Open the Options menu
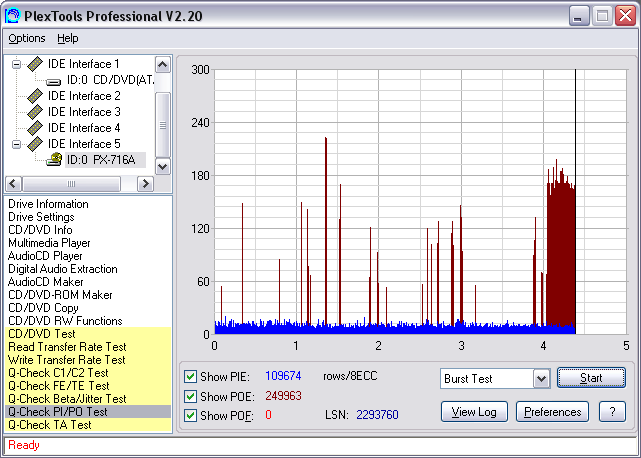 tap(27, 38)
